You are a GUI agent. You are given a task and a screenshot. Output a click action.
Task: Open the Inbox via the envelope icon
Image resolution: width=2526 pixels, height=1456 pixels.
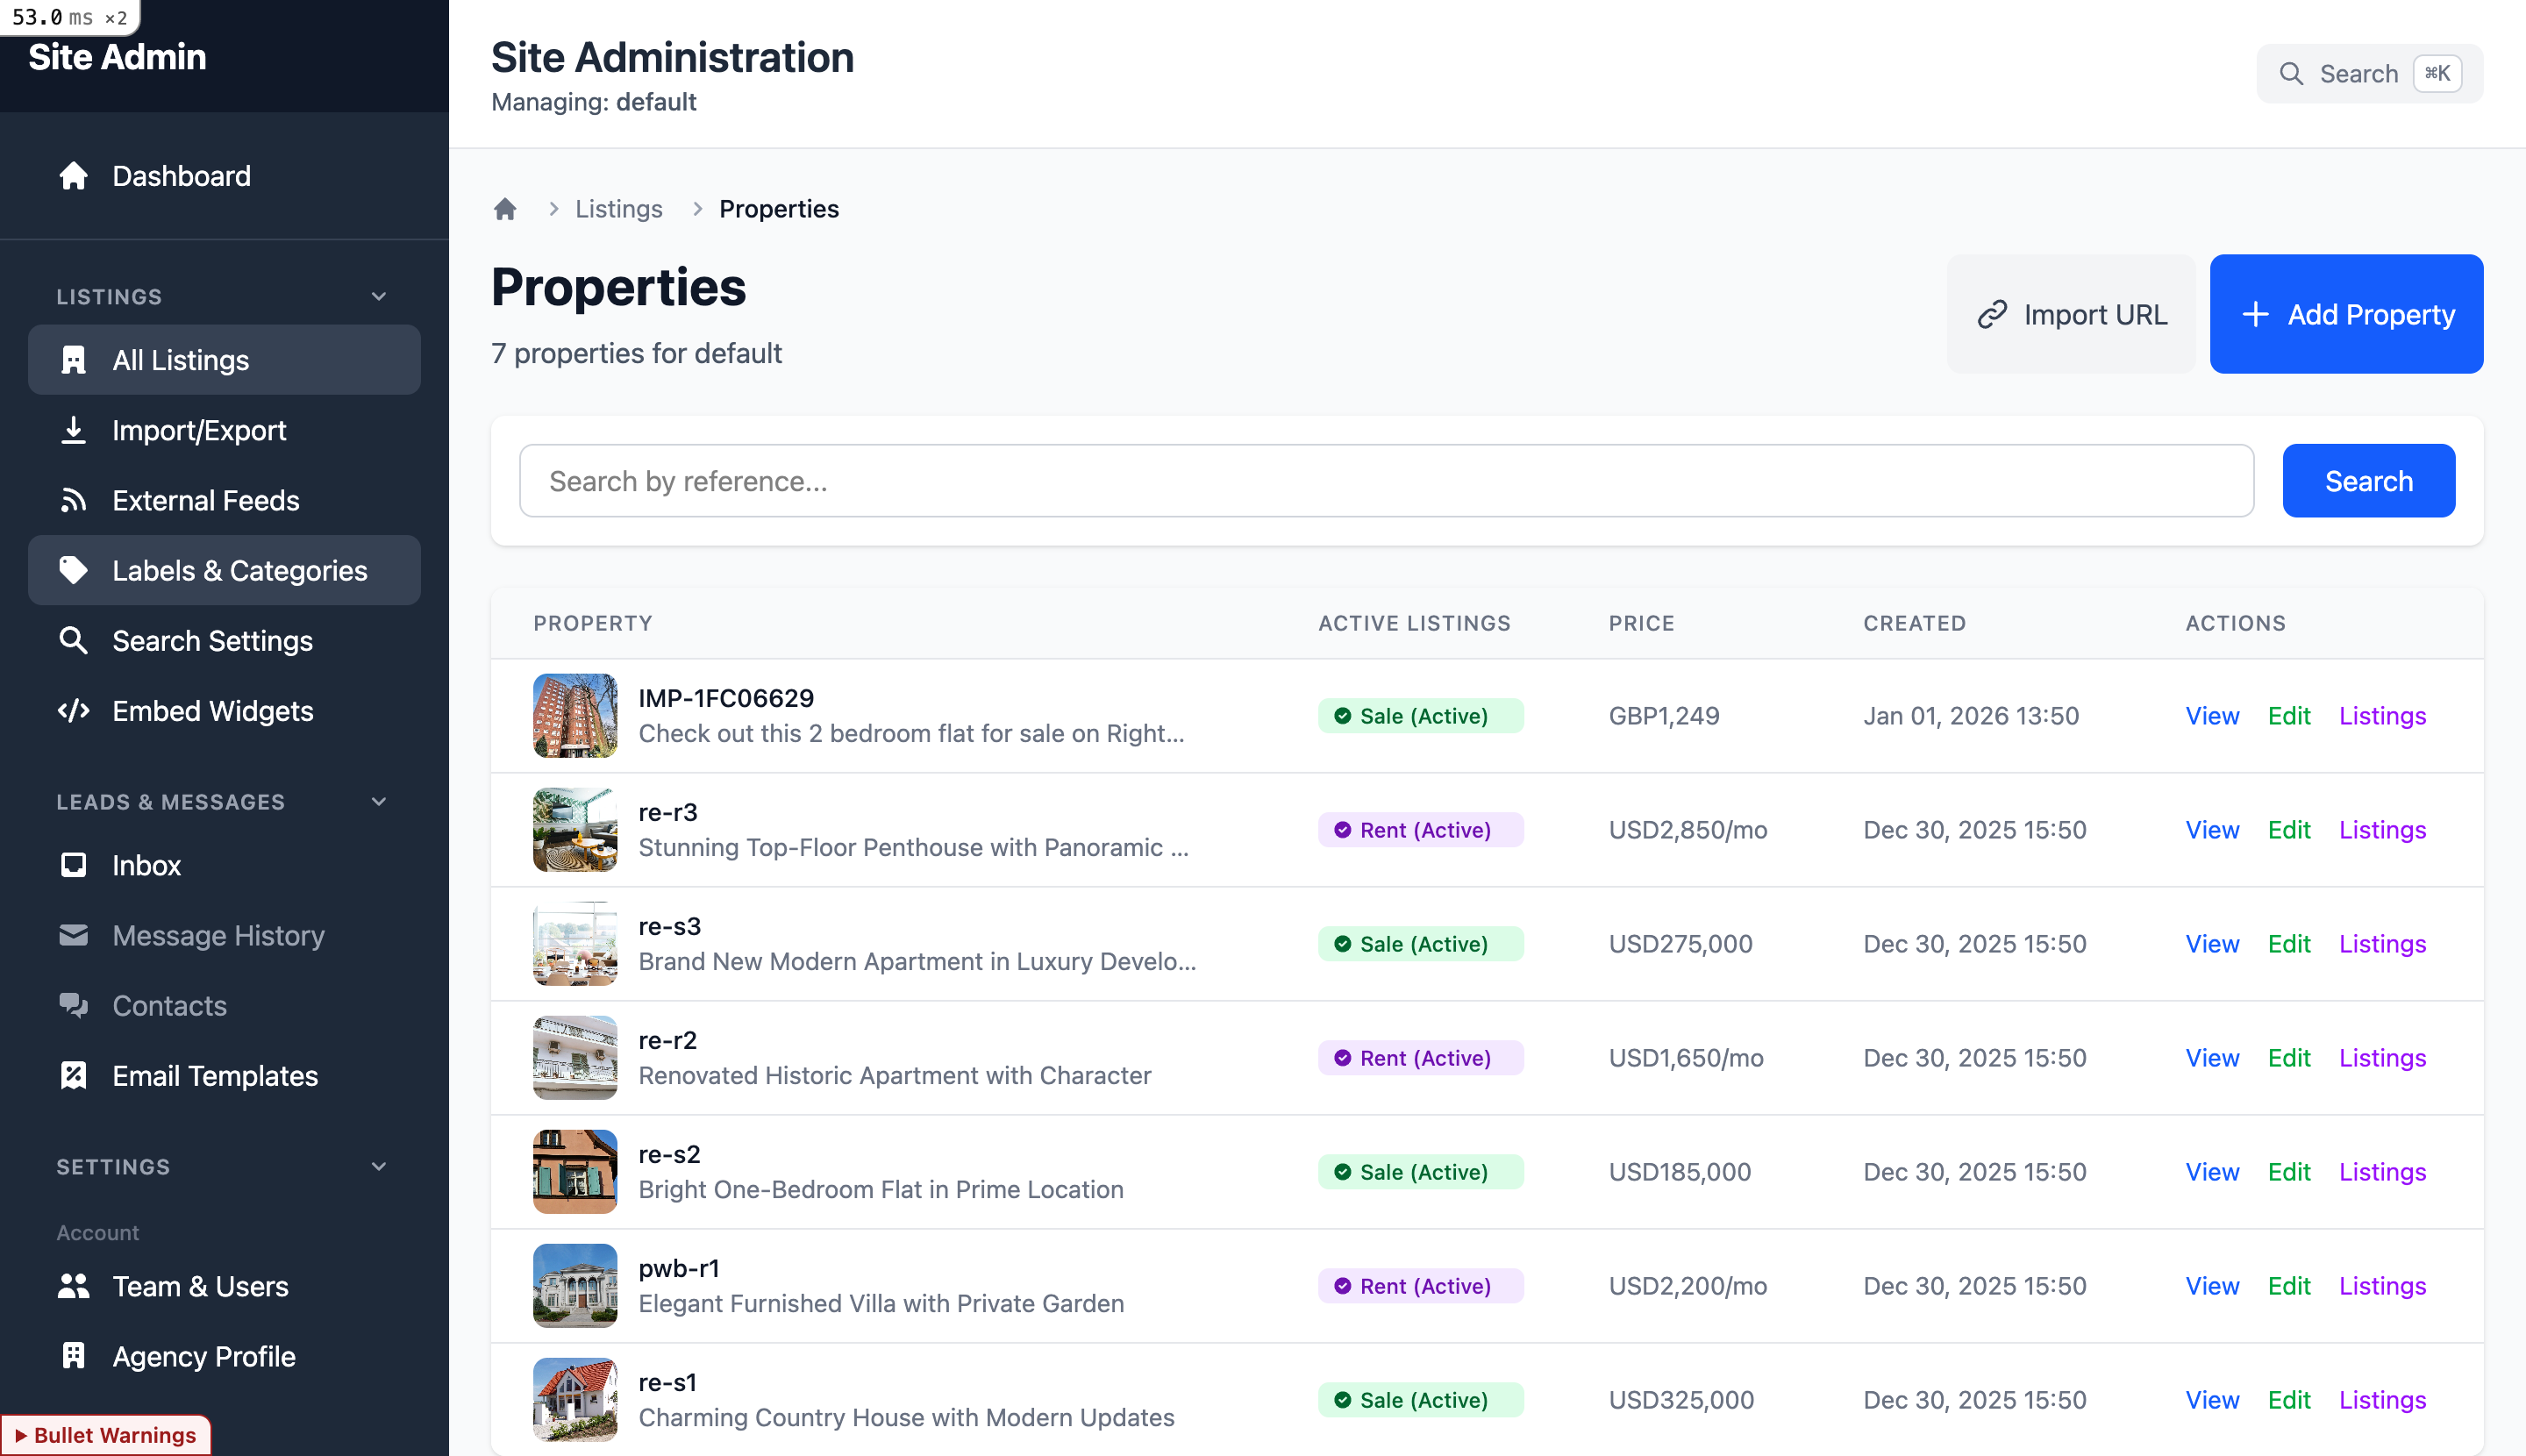pos(74,865)
